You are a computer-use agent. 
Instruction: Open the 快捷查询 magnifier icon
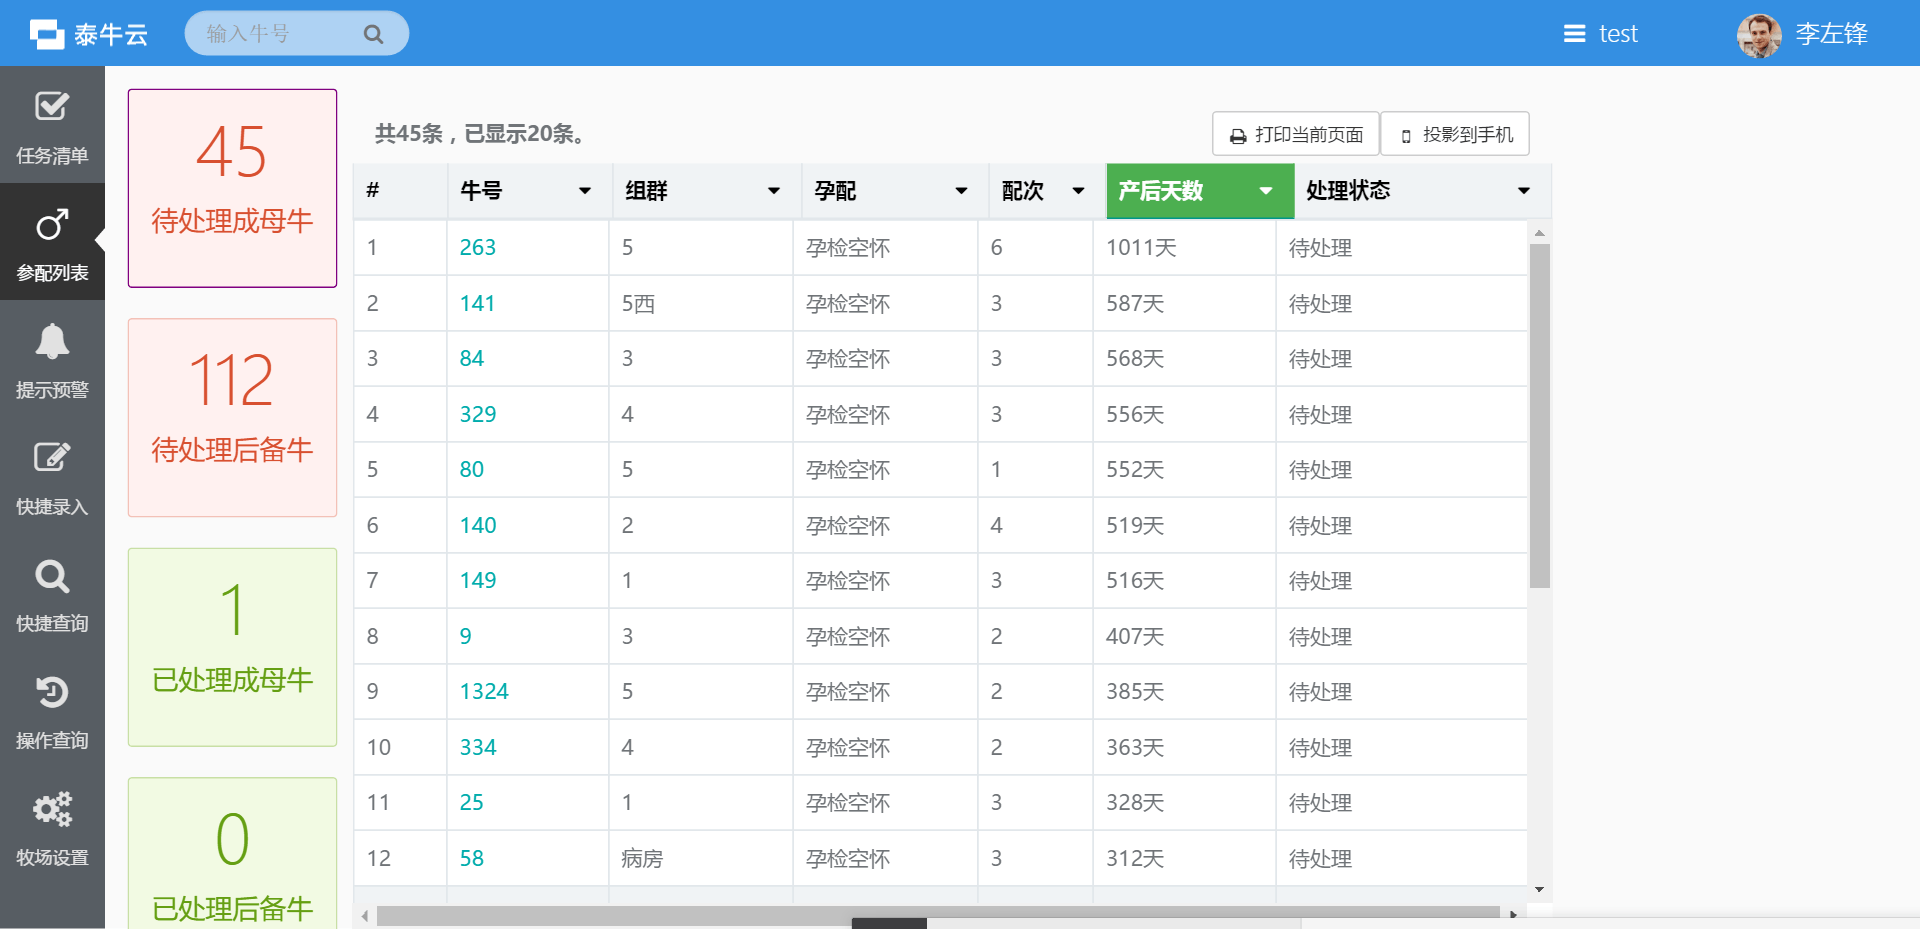52,576
